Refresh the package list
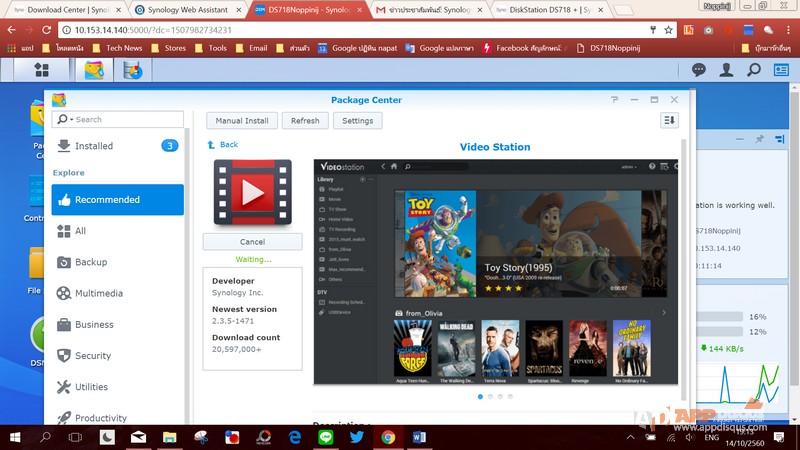 click(x=305, y=121)
